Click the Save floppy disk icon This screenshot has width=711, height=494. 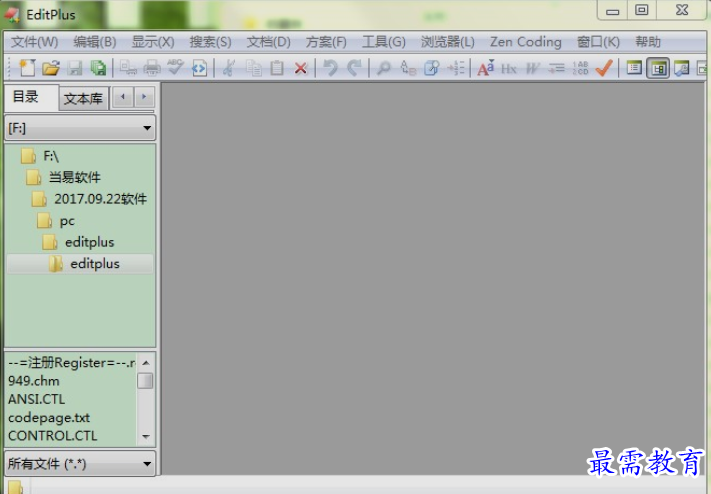tap(75, 68)
